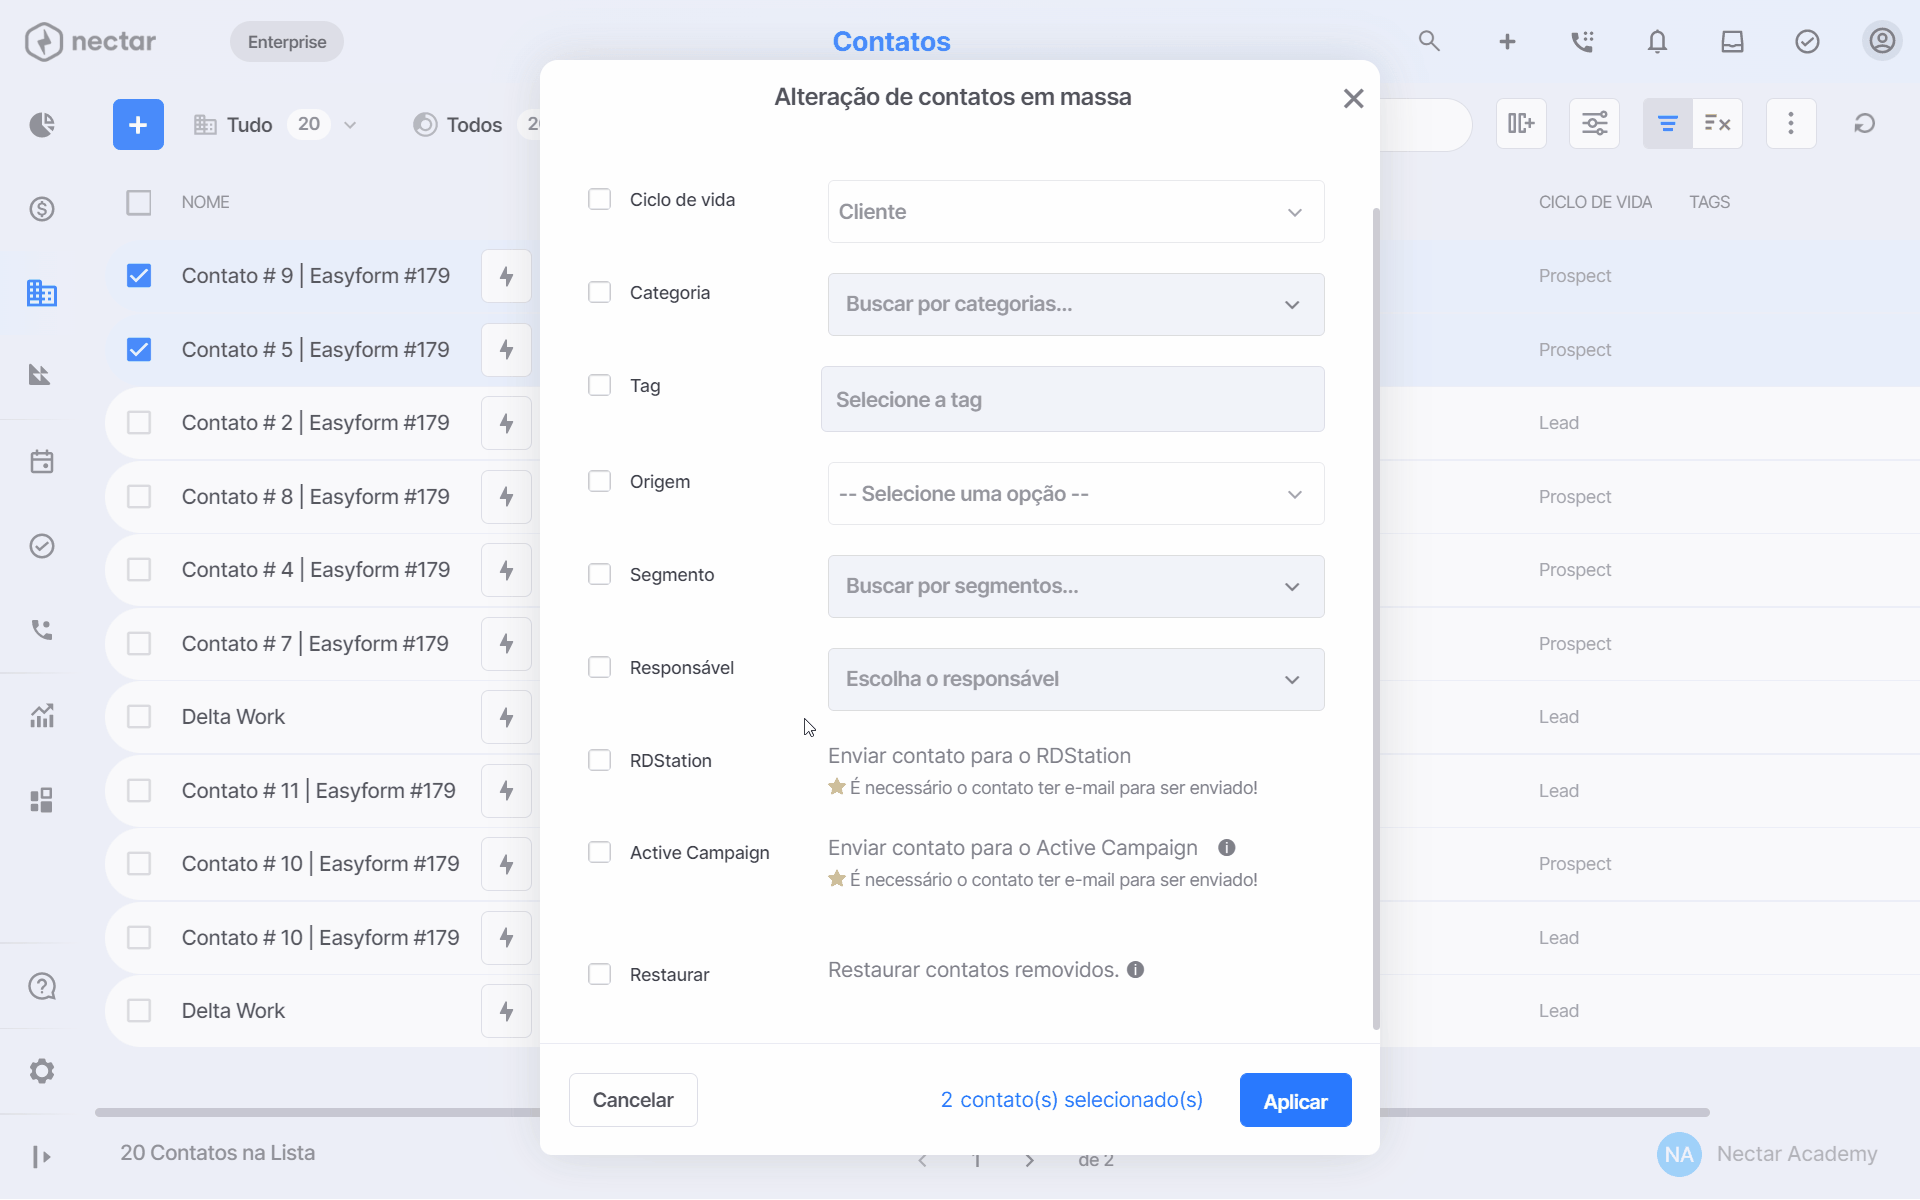
Task: Check the RDStation checkbox
Action: click(x=599, y=760)
